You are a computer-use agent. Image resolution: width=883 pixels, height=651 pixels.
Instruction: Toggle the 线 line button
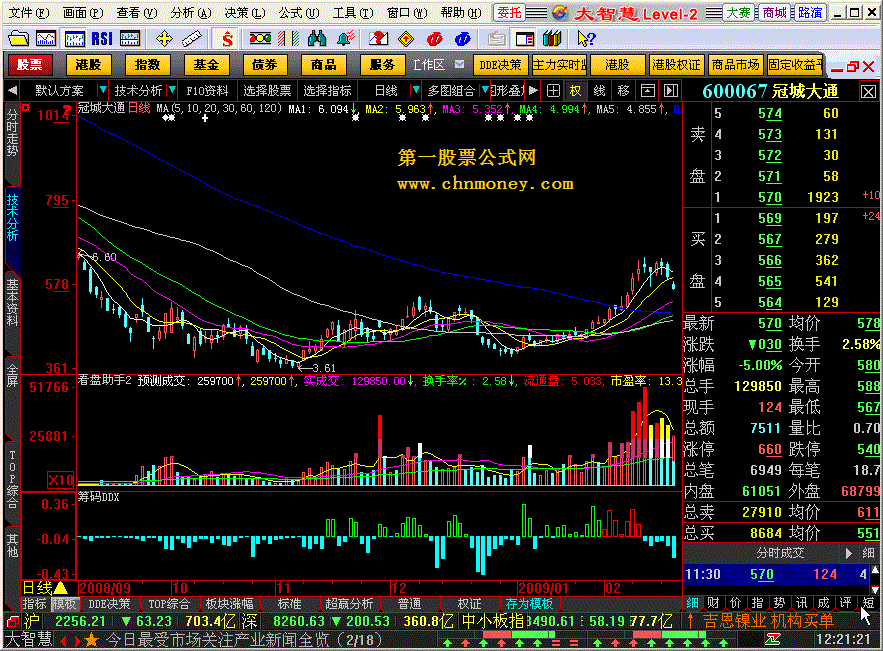(x=599, y=91)
